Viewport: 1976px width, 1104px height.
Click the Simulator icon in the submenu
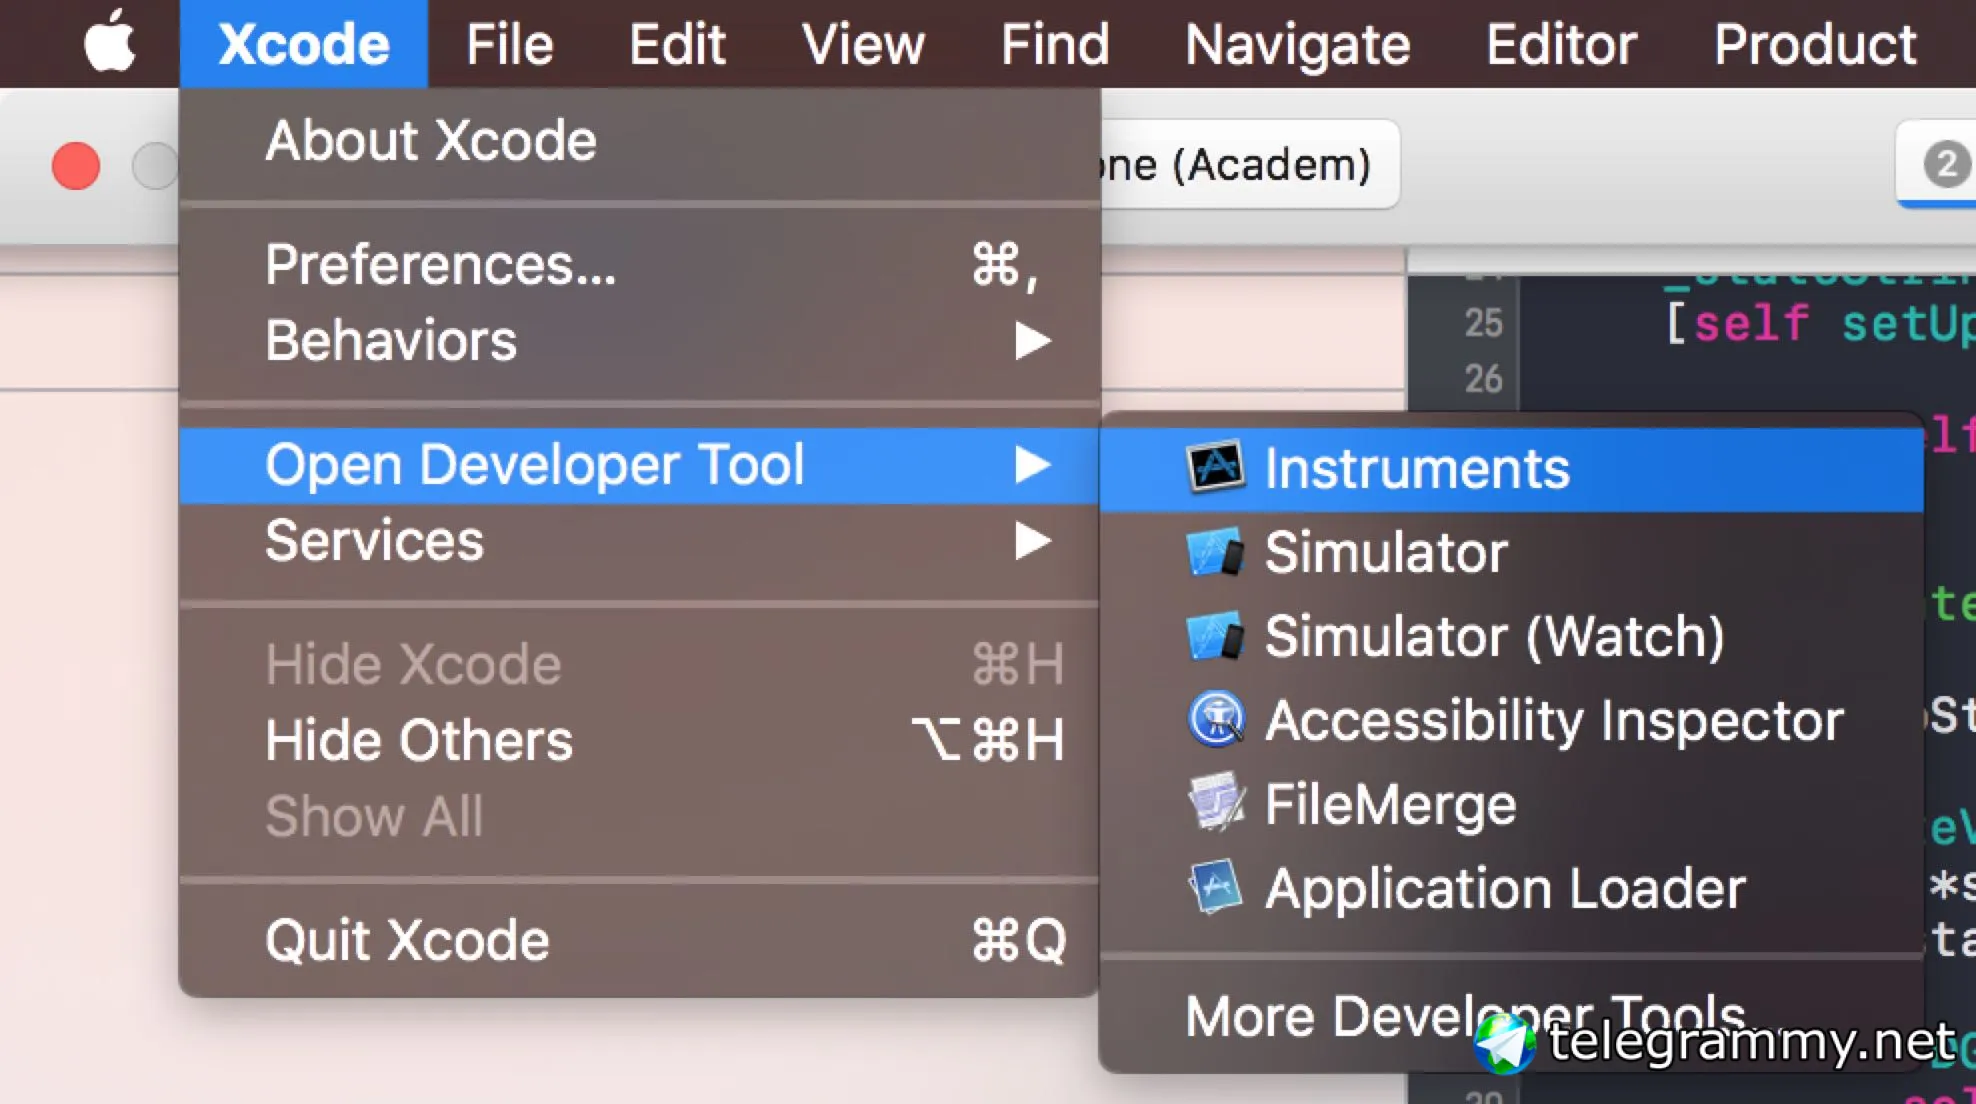pos(1215,552)
